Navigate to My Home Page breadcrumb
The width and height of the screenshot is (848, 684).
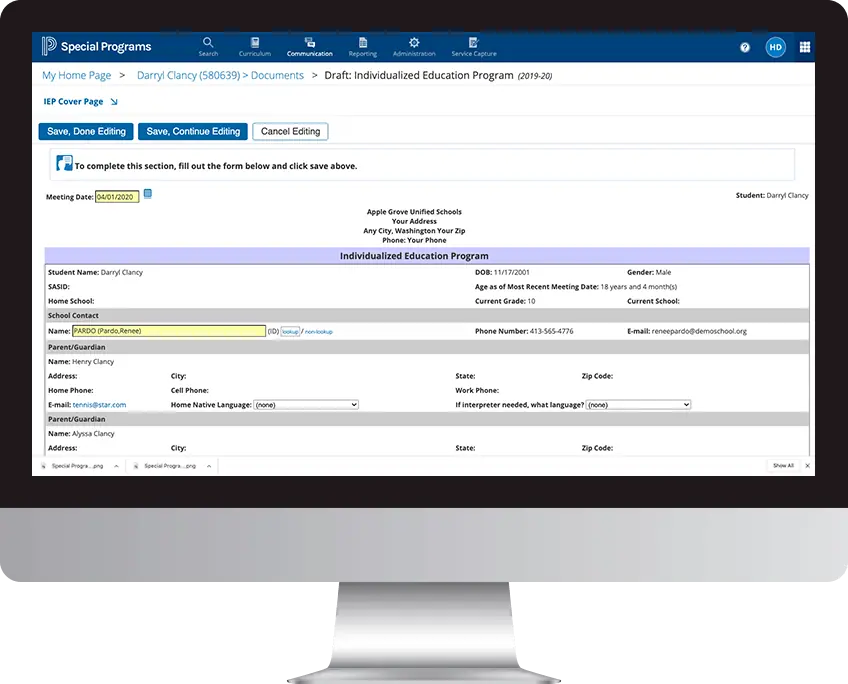(76, 75)
